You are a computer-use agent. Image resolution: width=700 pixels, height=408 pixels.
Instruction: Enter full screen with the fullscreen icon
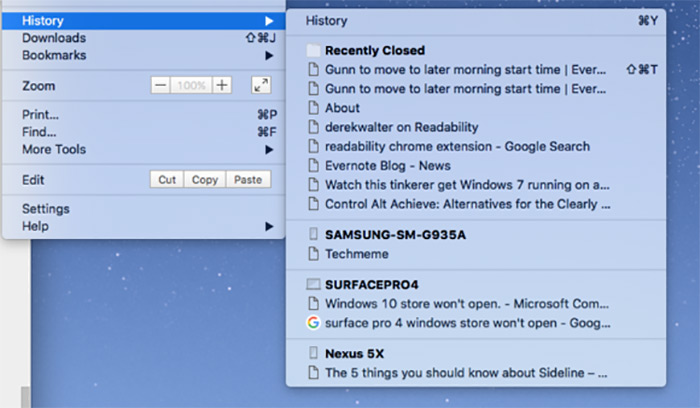[x=261, y=85]
